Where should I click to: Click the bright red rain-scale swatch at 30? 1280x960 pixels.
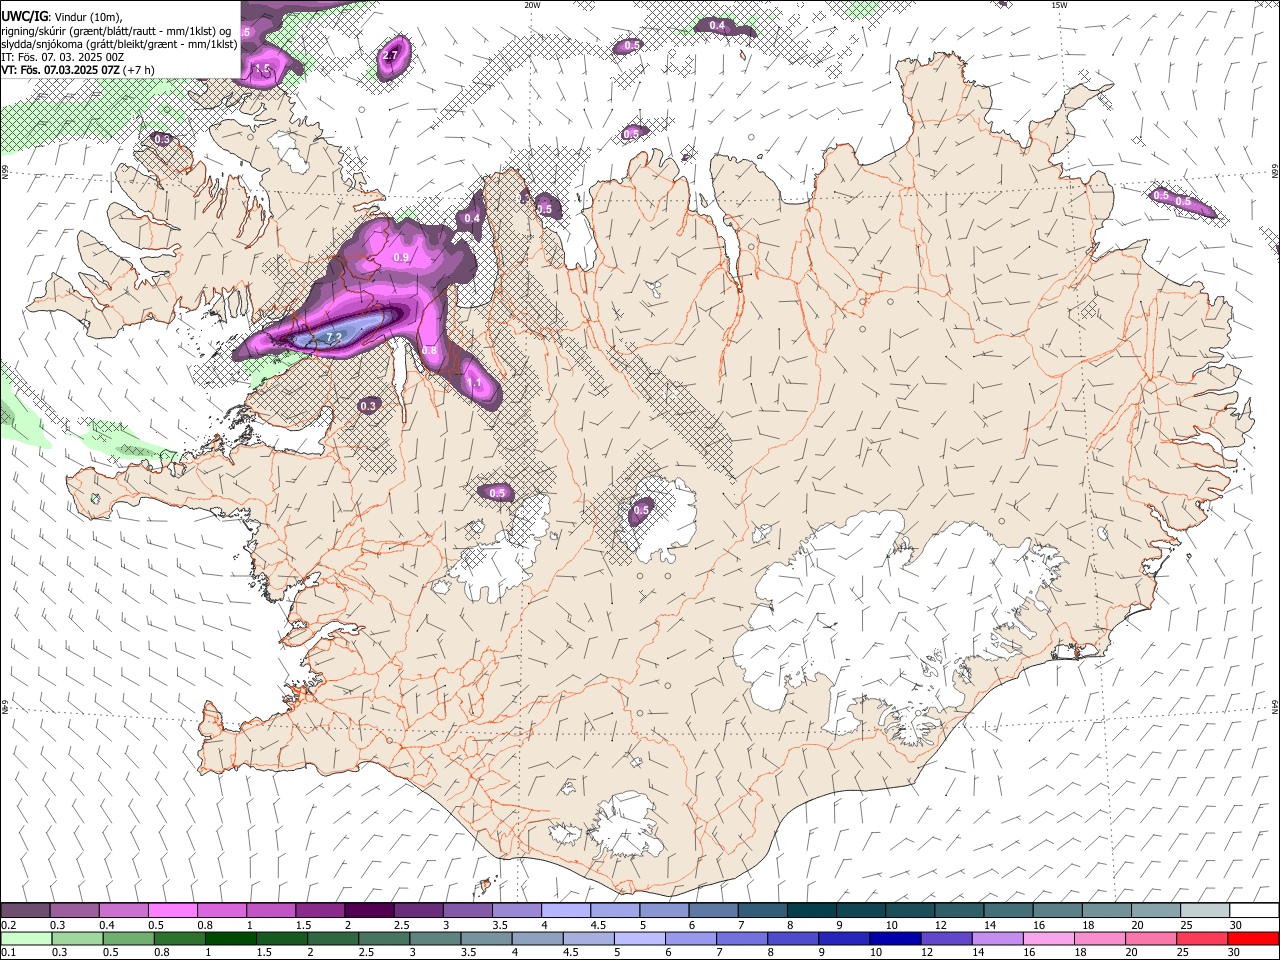1253,939
